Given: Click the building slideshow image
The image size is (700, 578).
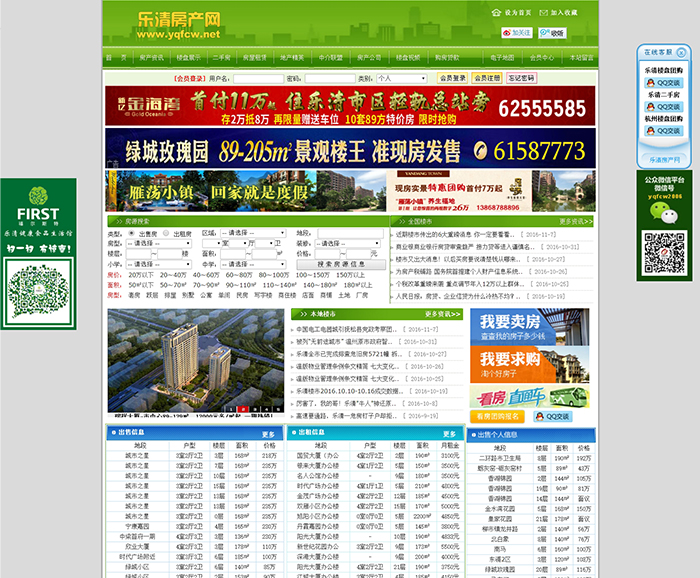Looking at the screenshot, I should coord(196,361).
